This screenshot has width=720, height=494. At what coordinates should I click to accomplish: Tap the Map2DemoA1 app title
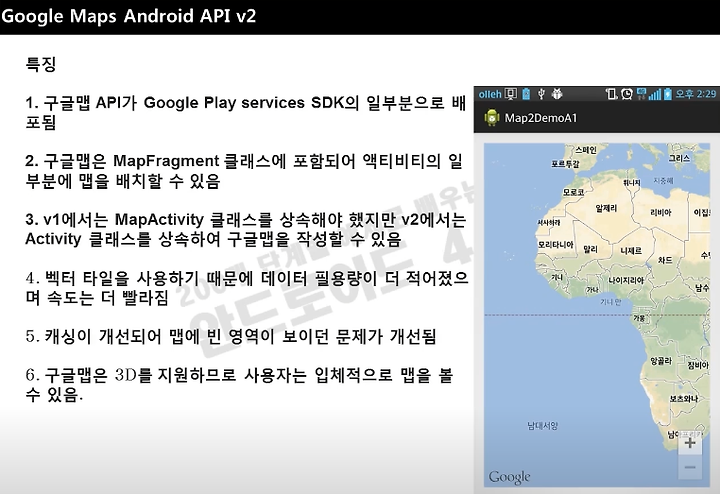(540, 118)
